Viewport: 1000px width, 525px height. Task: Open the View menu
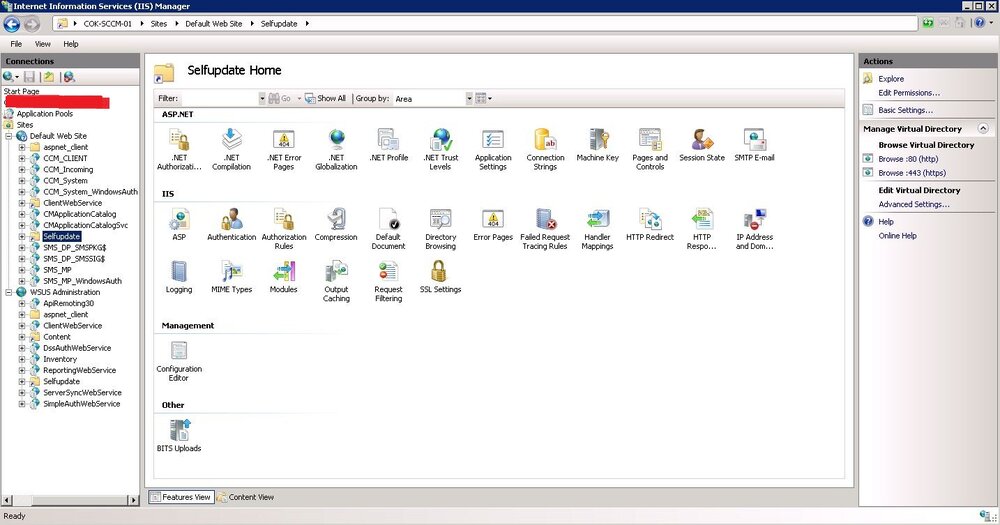tap(43, 44)
